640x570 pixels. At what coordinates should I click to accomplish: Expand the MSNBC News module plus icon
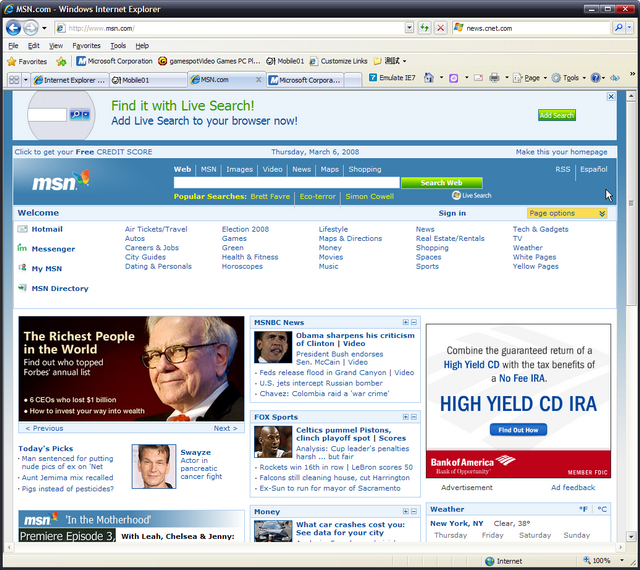(x=406, y=322)
